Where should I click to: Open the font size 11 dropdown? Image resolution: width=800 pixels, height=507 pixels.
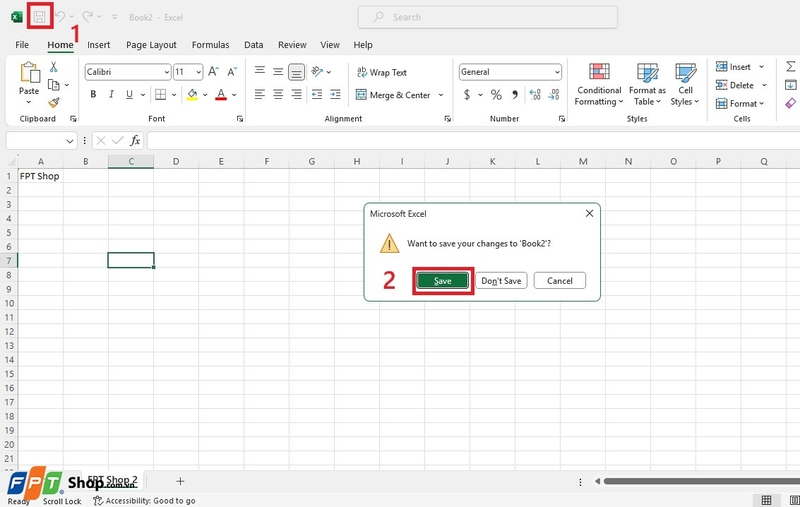198,72
